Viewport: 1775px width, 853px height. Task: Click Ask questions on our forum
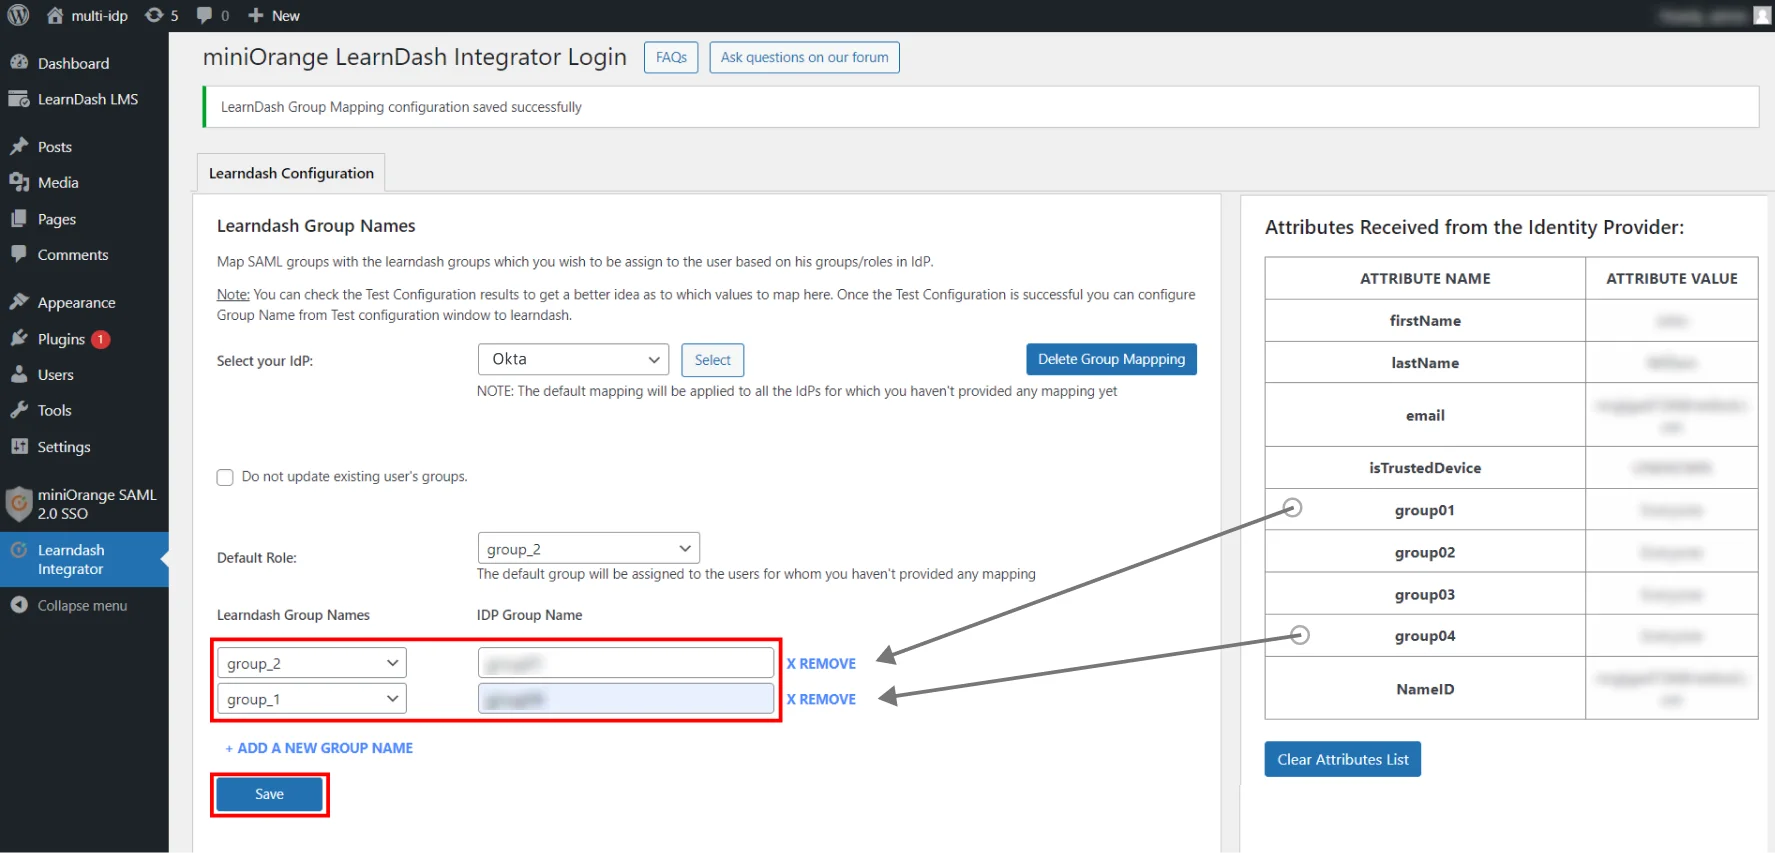pos(804,57)
